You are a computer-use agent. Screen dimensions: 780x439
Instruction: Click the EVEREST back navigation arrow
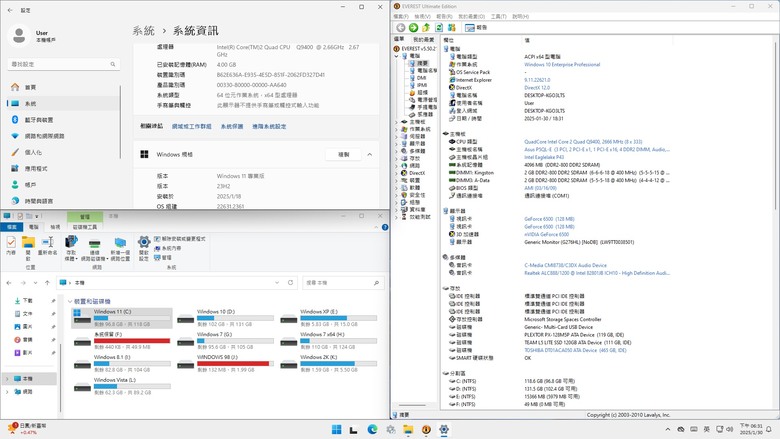coord(400,28)
